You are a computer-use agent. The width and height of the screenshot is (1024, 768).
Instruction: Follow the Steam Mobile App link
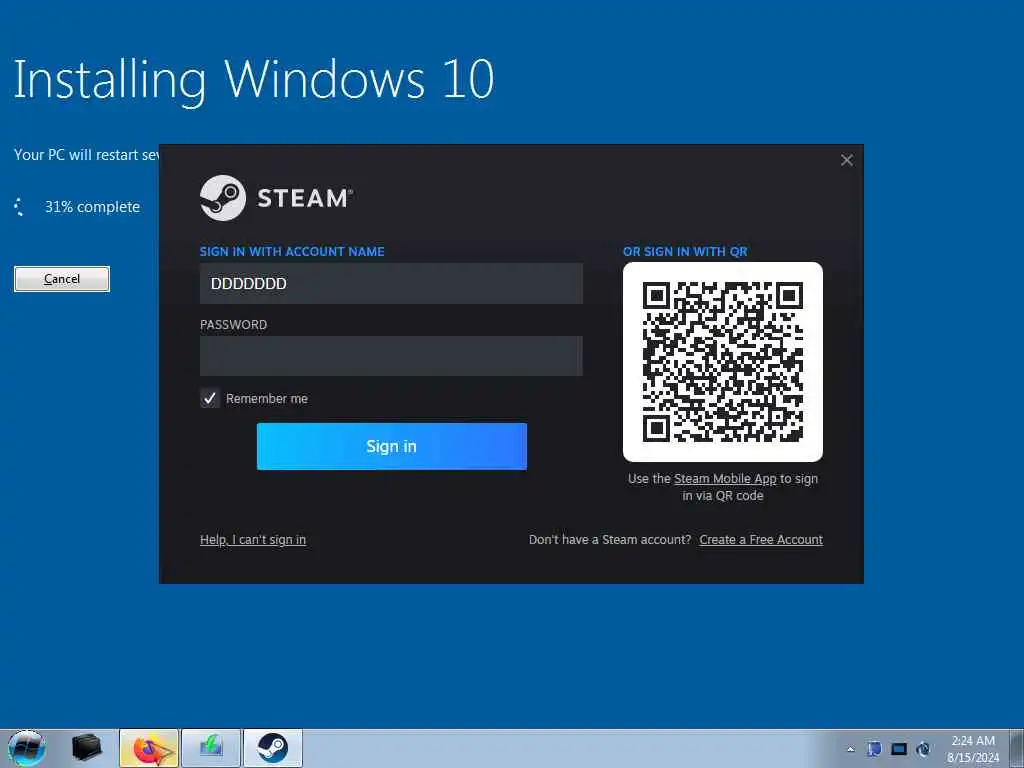(x=725, y=479)
